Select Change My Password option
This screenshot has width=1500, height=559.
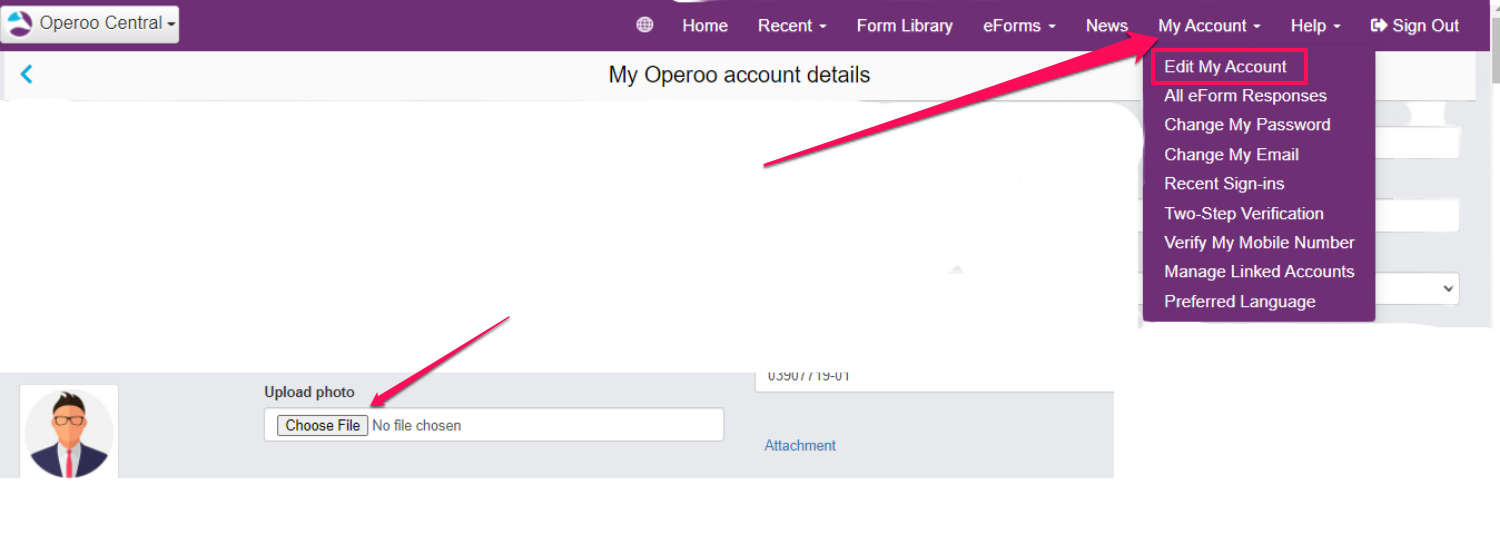click(x=1247, y=125)
